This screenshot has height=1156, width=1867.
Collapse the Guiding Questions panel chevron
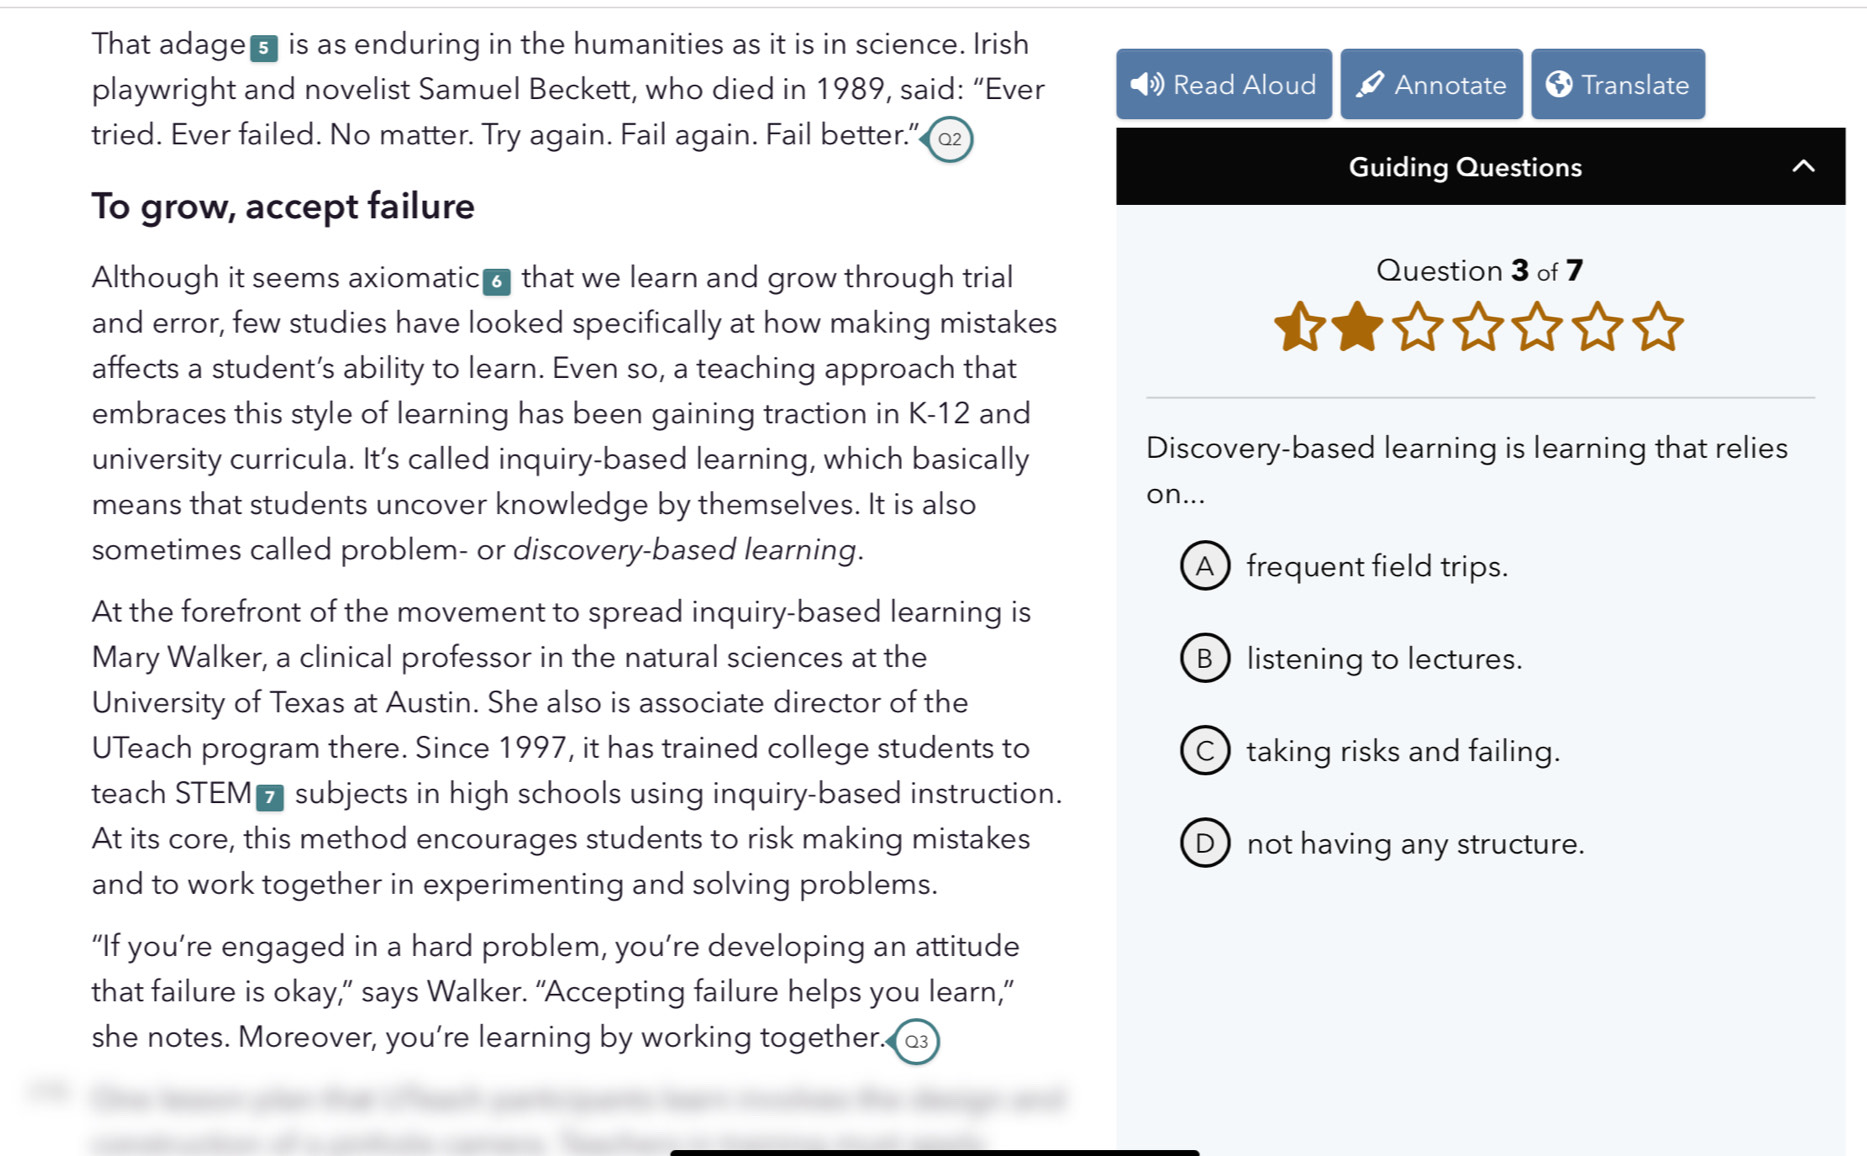click(1803, 166)
